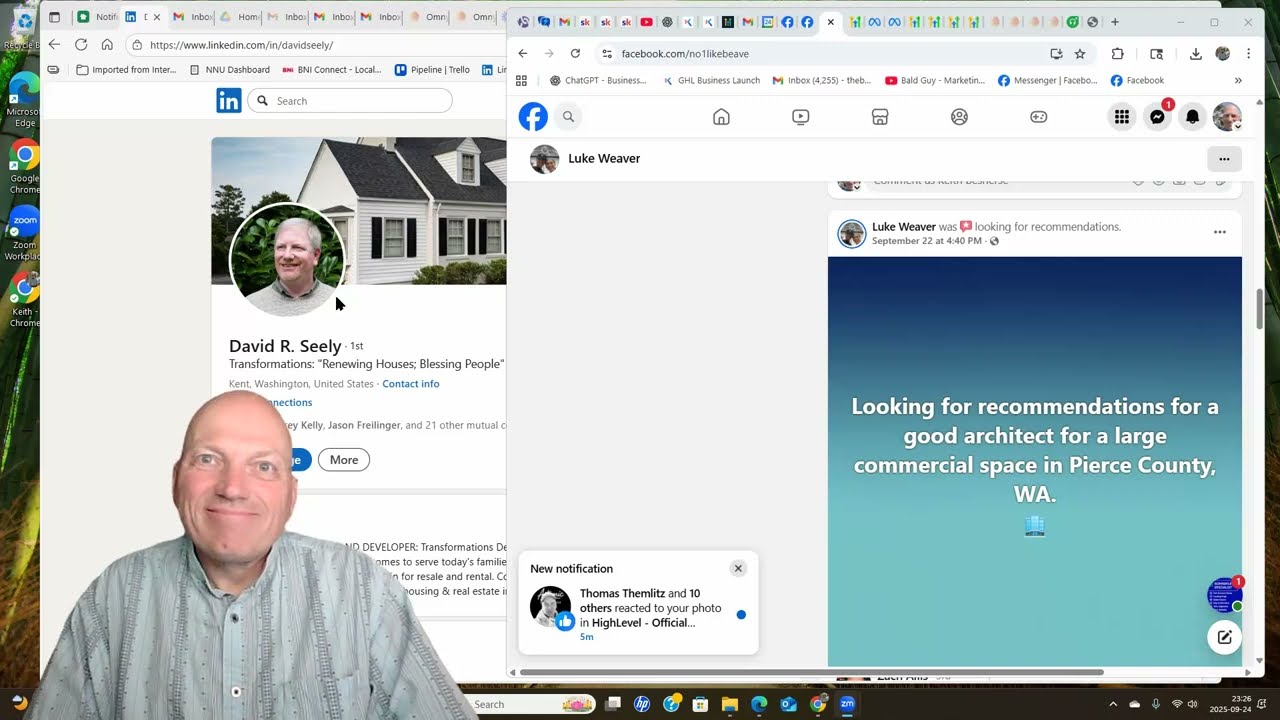This screenshot has width=1280, height=720.
Task: Switch to the YouTube tab in Chrome
Action: 646,22
